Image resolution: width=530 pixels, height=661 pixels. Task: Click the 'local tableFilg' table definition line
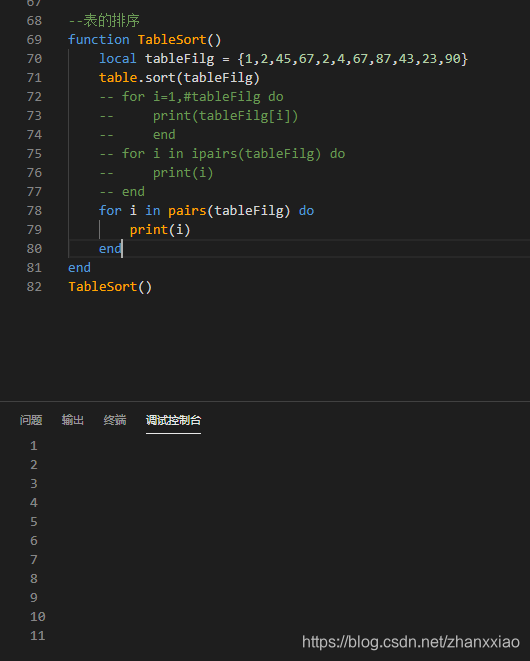click(283, 59)
